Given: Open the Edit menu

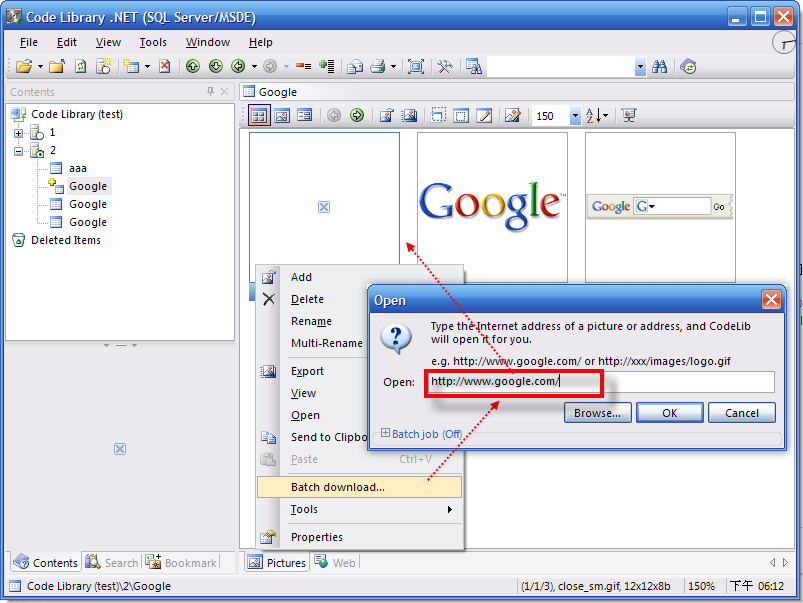Looking at the screenshot, I should point(67,42).
